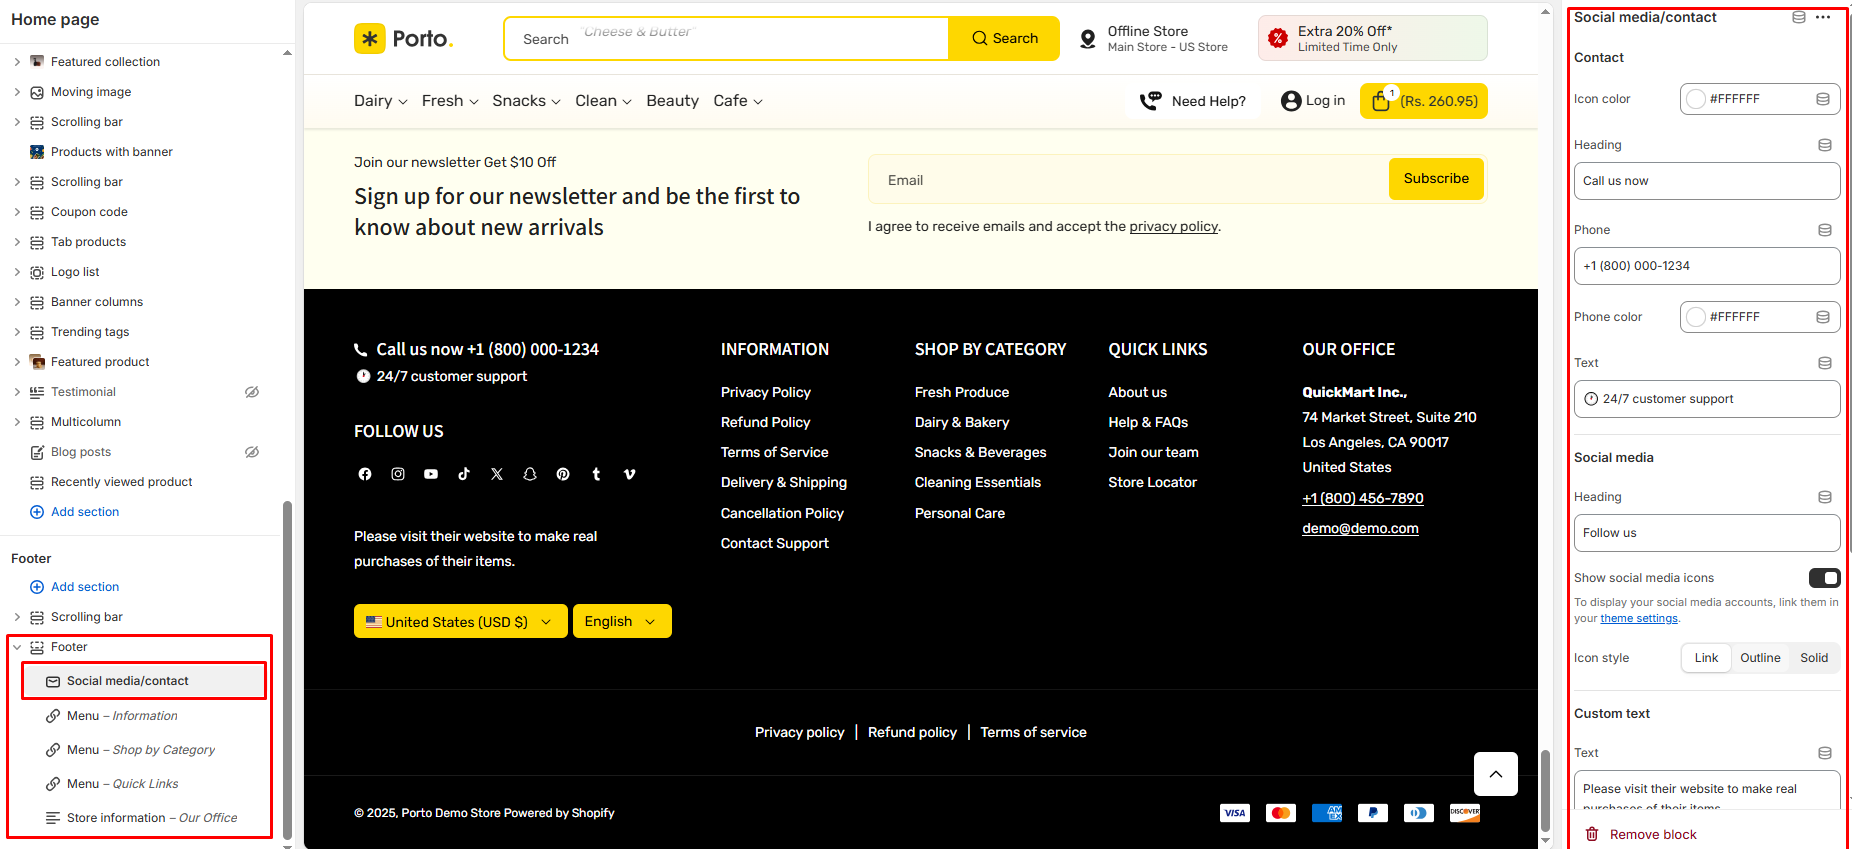Click the Pinterest icon in footer
Screen dimensions: 1852x849
point(563,474)
